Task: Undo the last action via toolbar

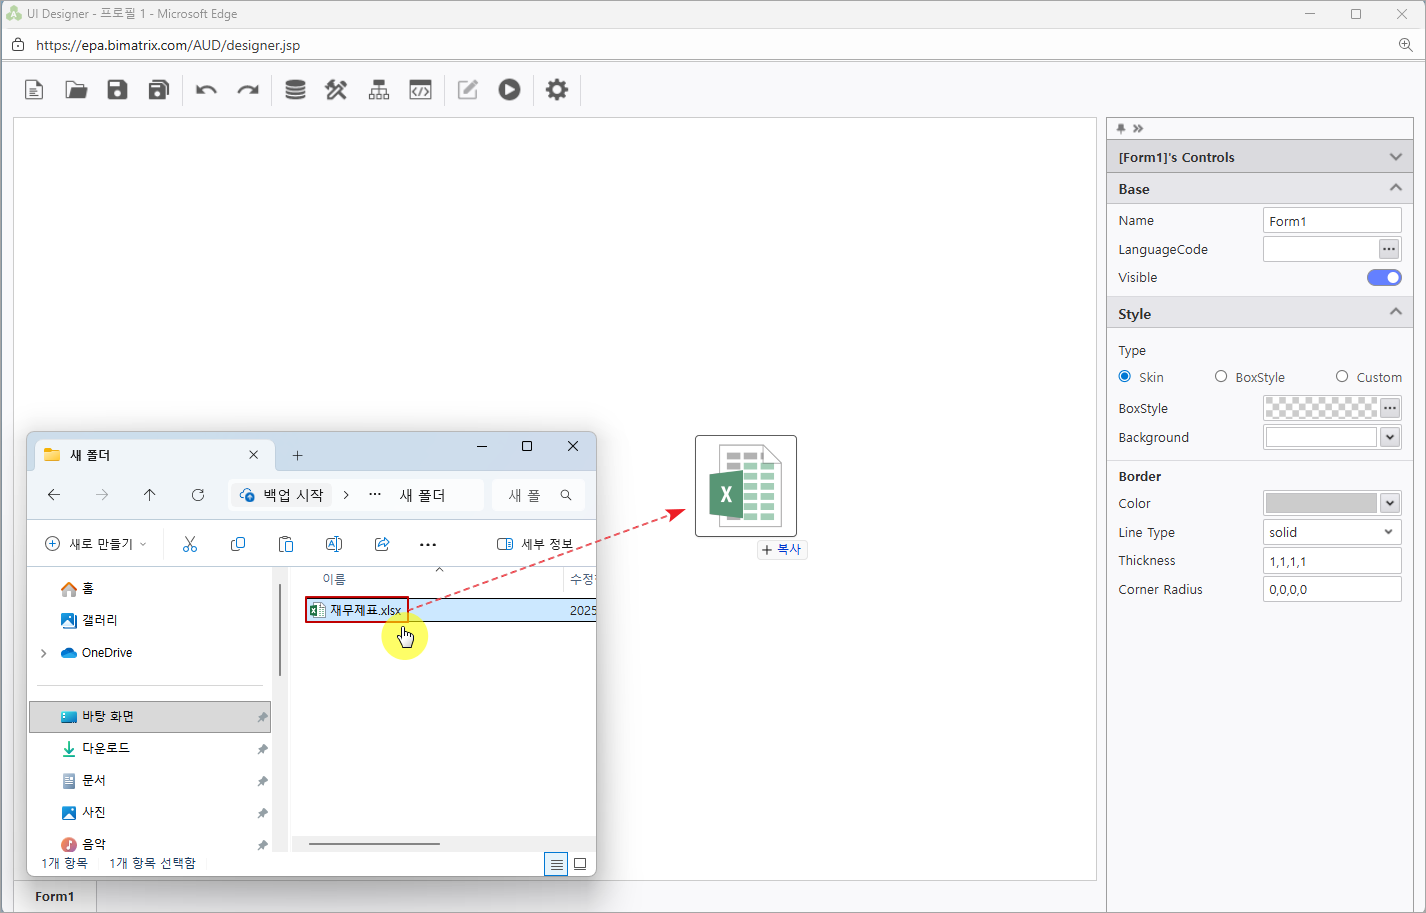Action: [x=206, y=90]
